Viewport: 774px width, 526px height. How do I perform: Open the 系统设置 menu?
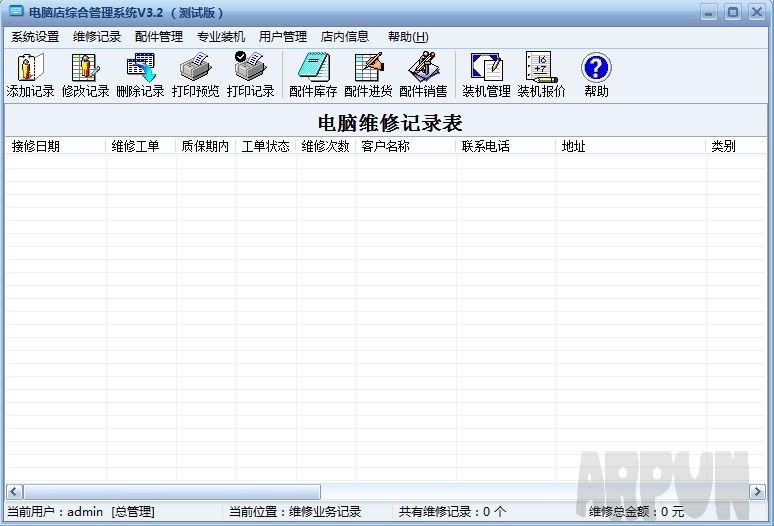[35, 37]
